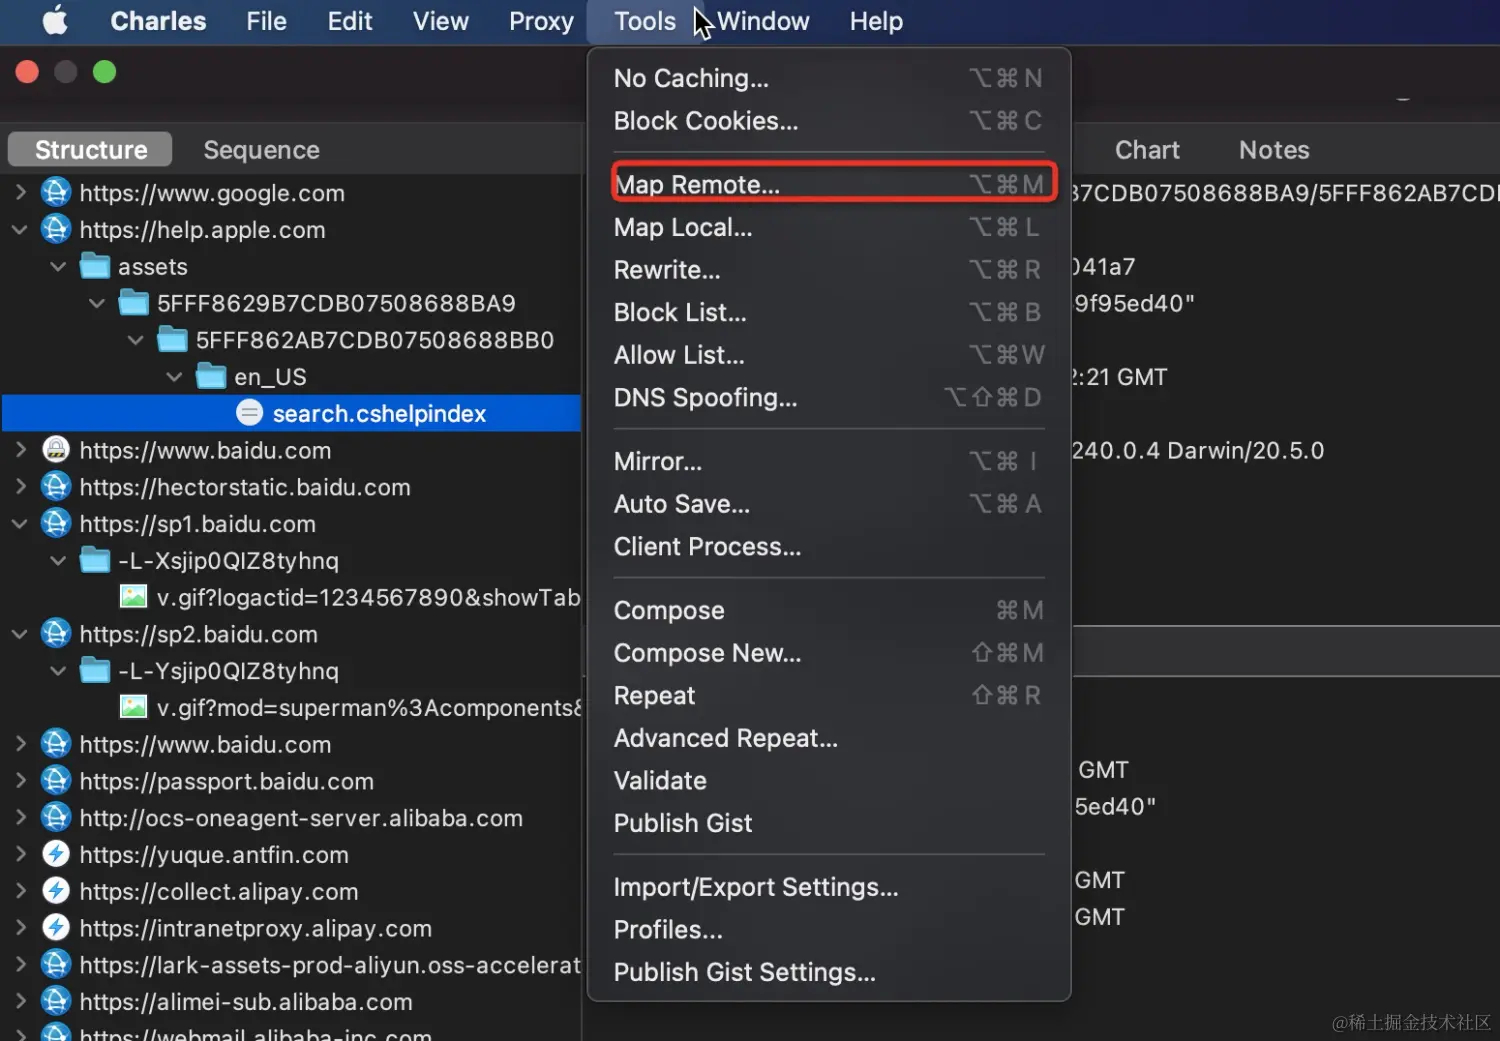Open the Rewrite... tool
The image size is (1500, 1041).
(829, 270)
